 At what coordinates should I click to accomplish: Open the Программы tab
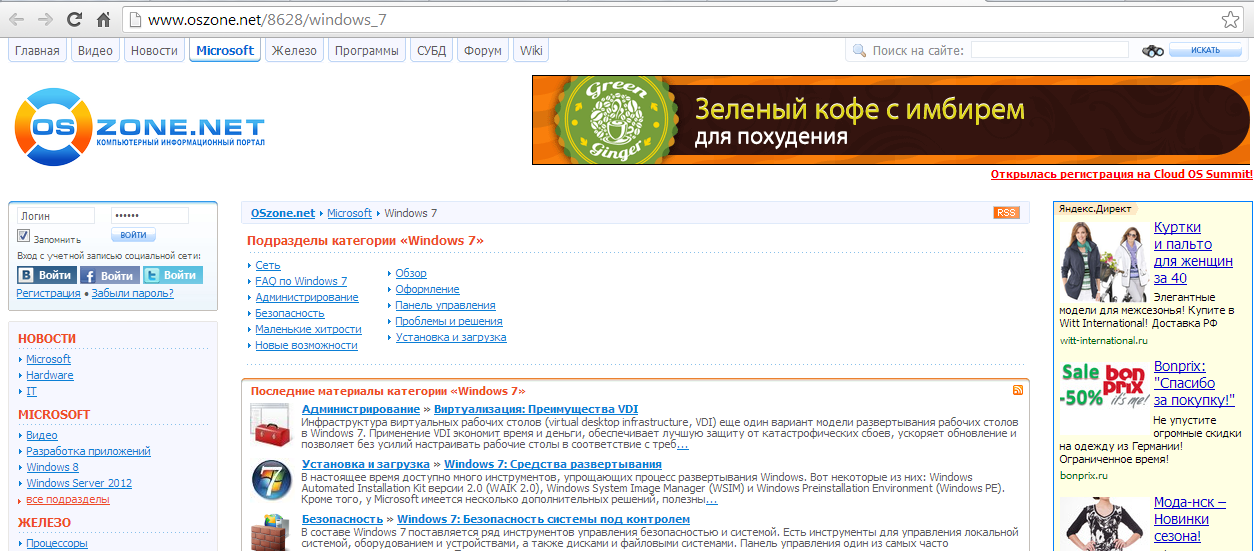[x=366, y=50]
